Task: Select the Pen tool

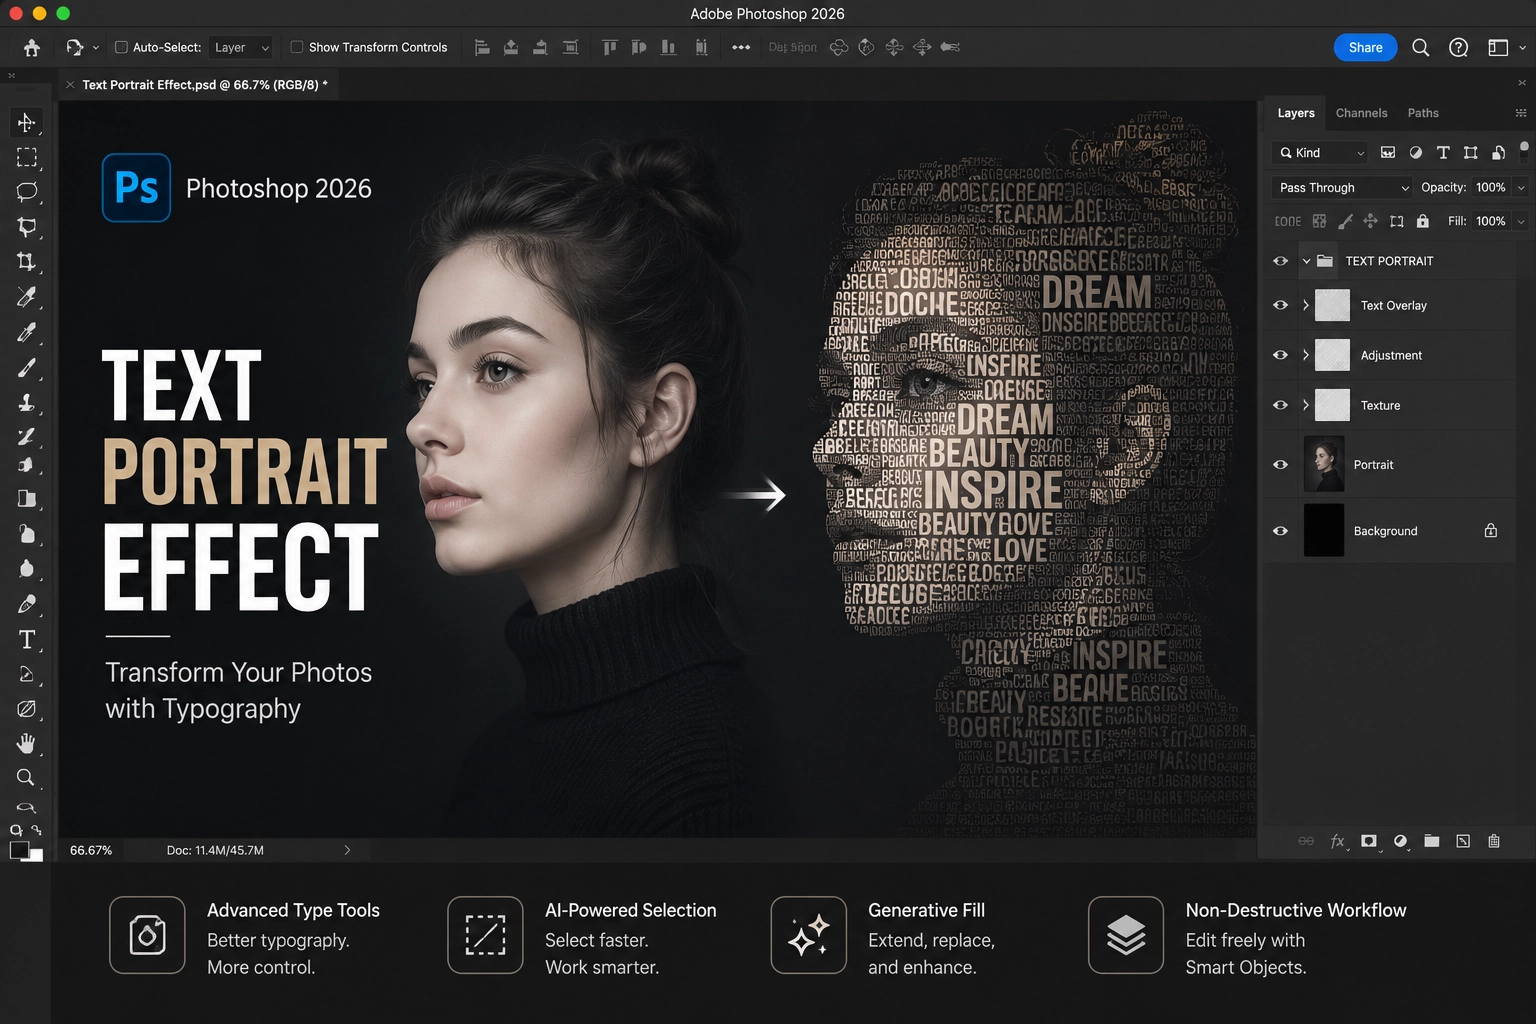Action: point(26,604)
